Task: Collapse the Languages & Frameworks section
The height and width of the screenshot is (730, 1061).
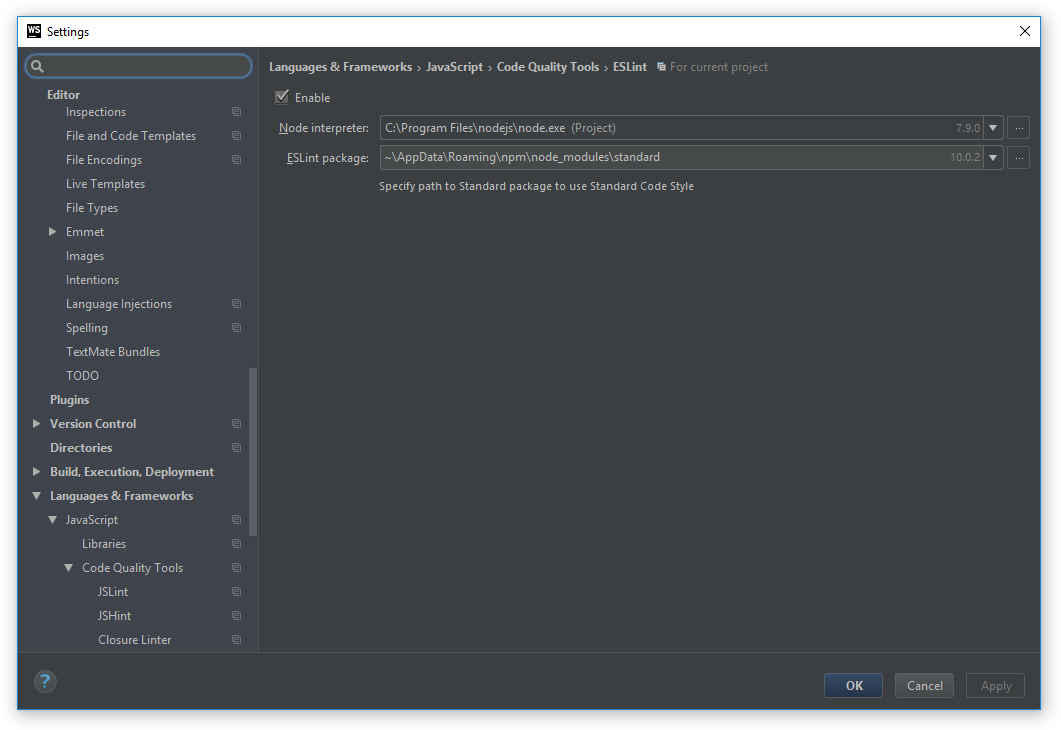Action: point(37,496)
